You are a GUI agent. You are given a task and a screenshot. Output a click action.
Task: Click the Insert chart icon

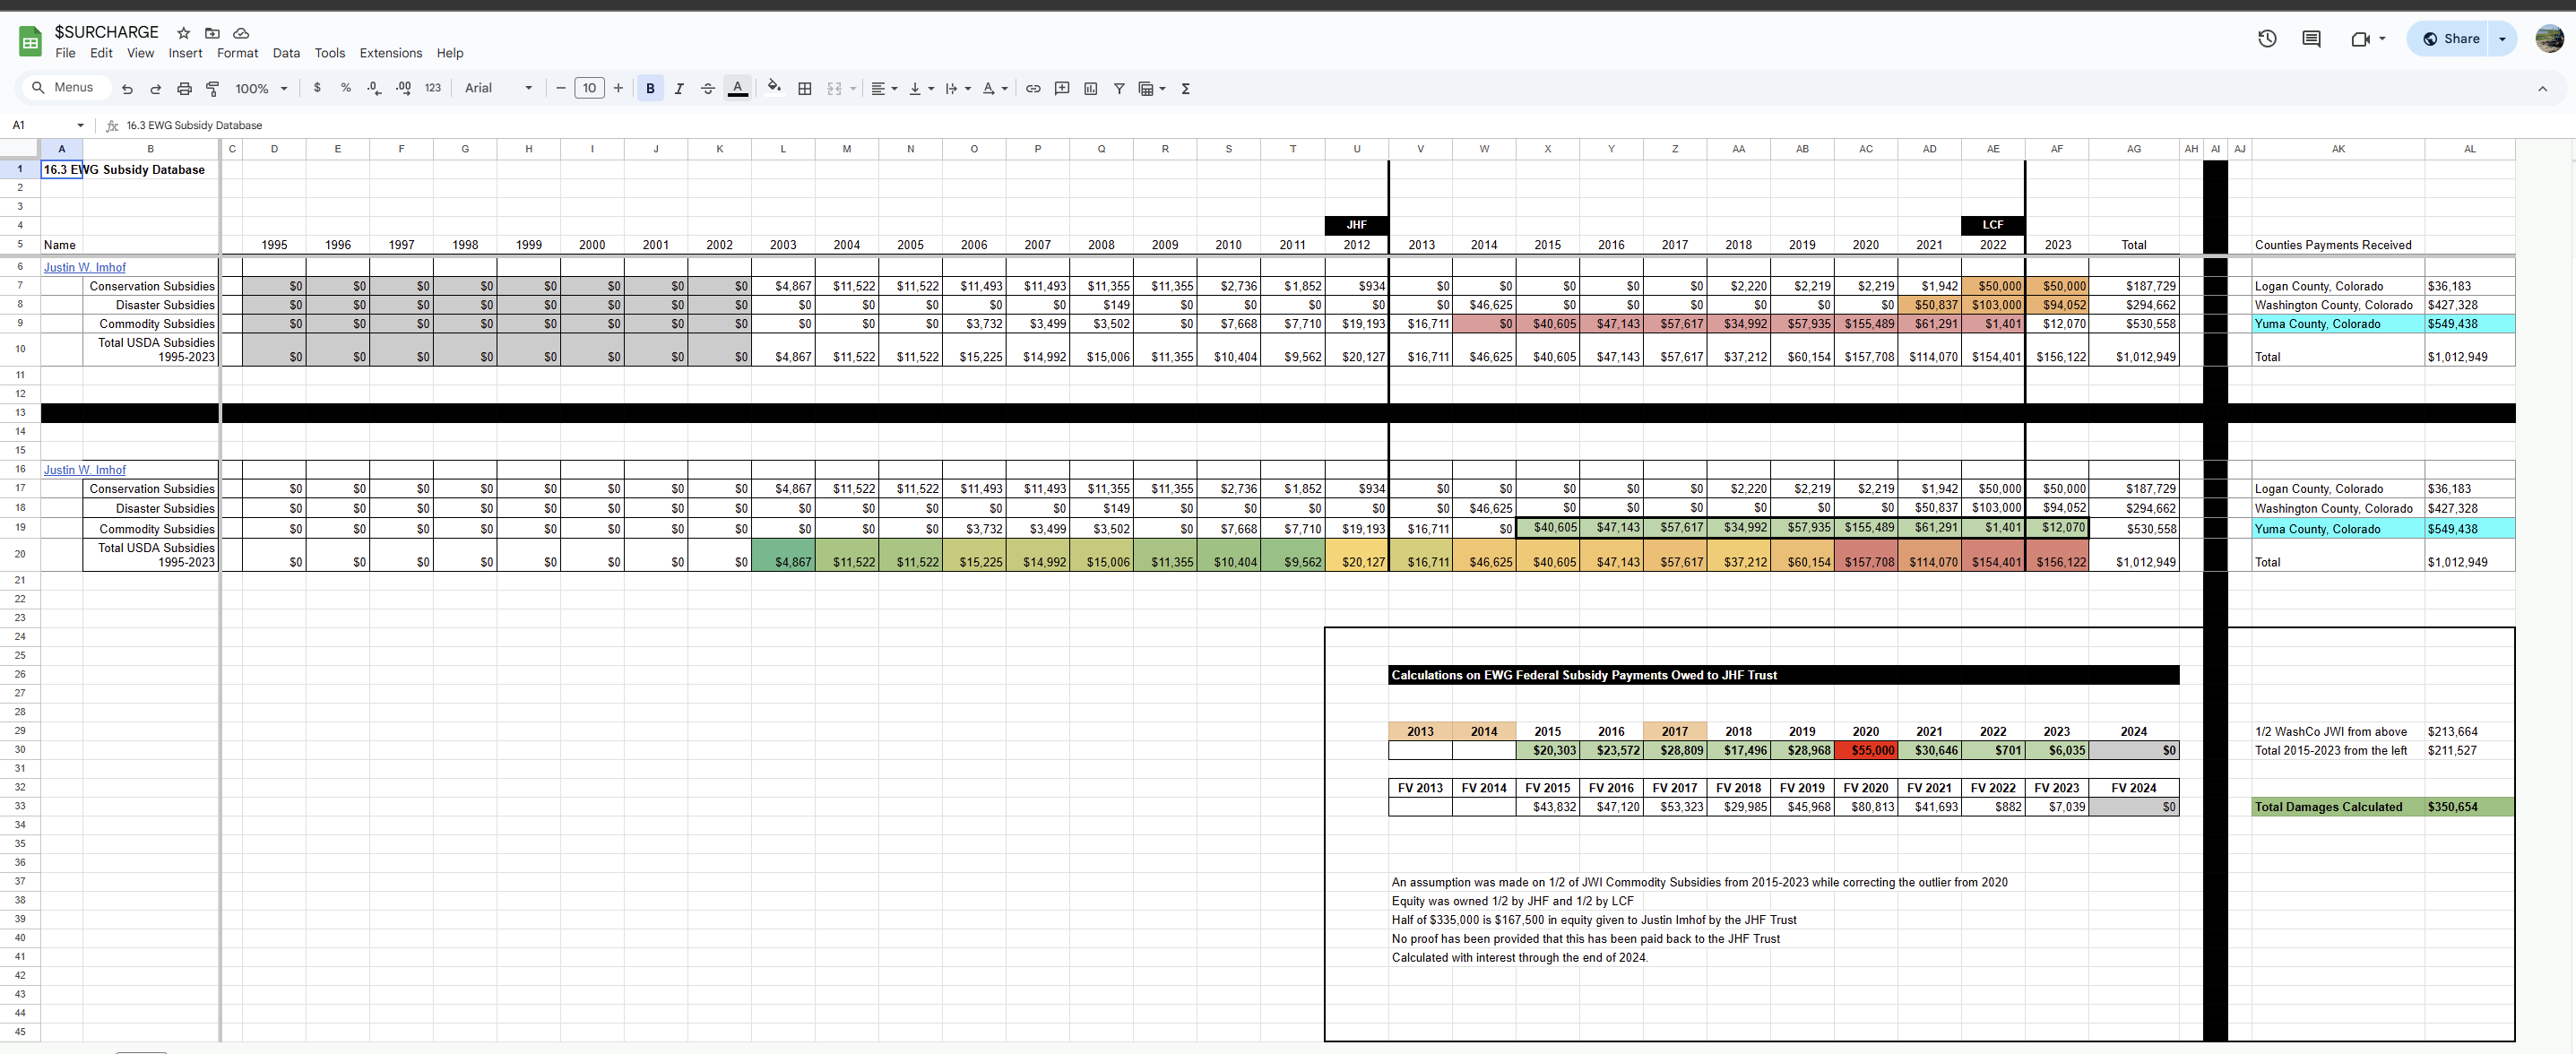point(1090,89)
